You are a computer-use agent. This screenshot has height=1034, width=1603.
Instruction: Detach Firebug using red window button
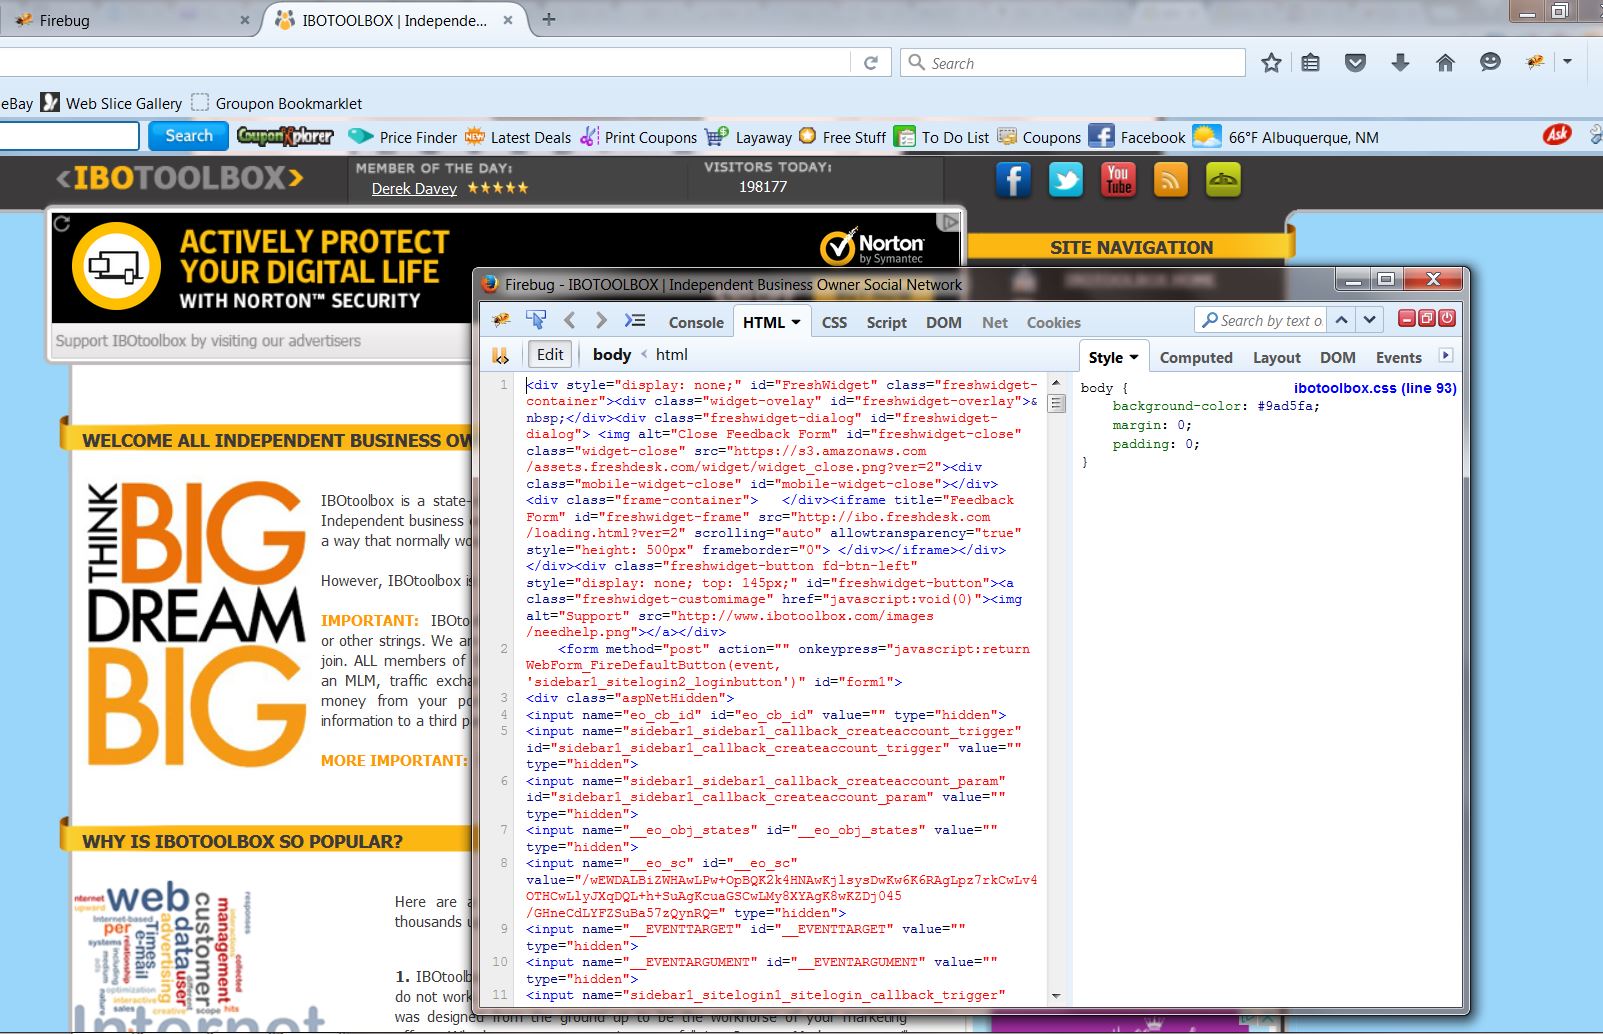pos(1427,319)
